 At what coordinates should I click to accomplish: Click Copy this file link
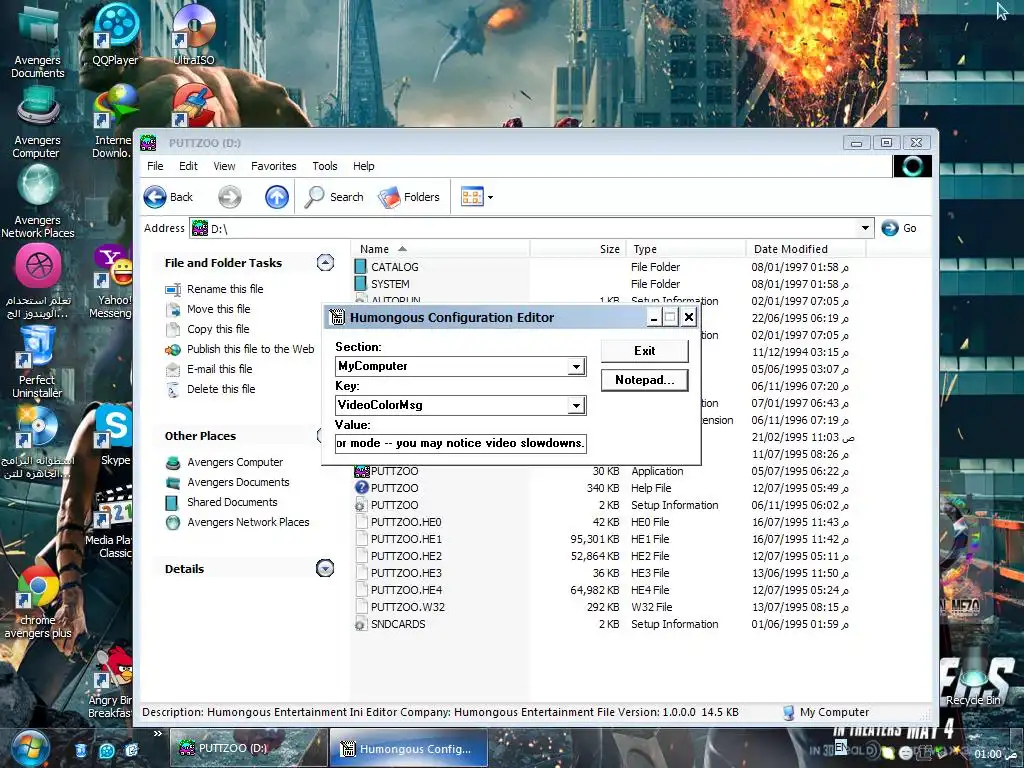217,329
